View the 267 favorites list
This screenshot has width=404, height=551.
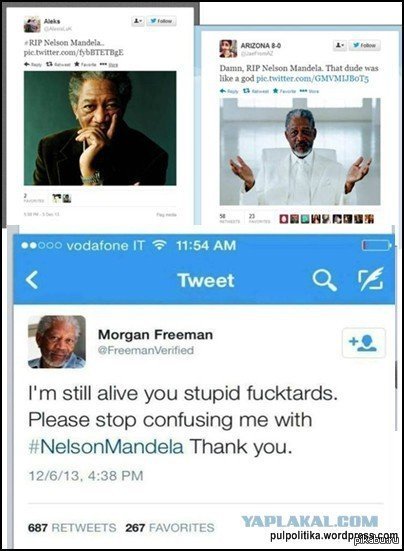coord(170,527)
